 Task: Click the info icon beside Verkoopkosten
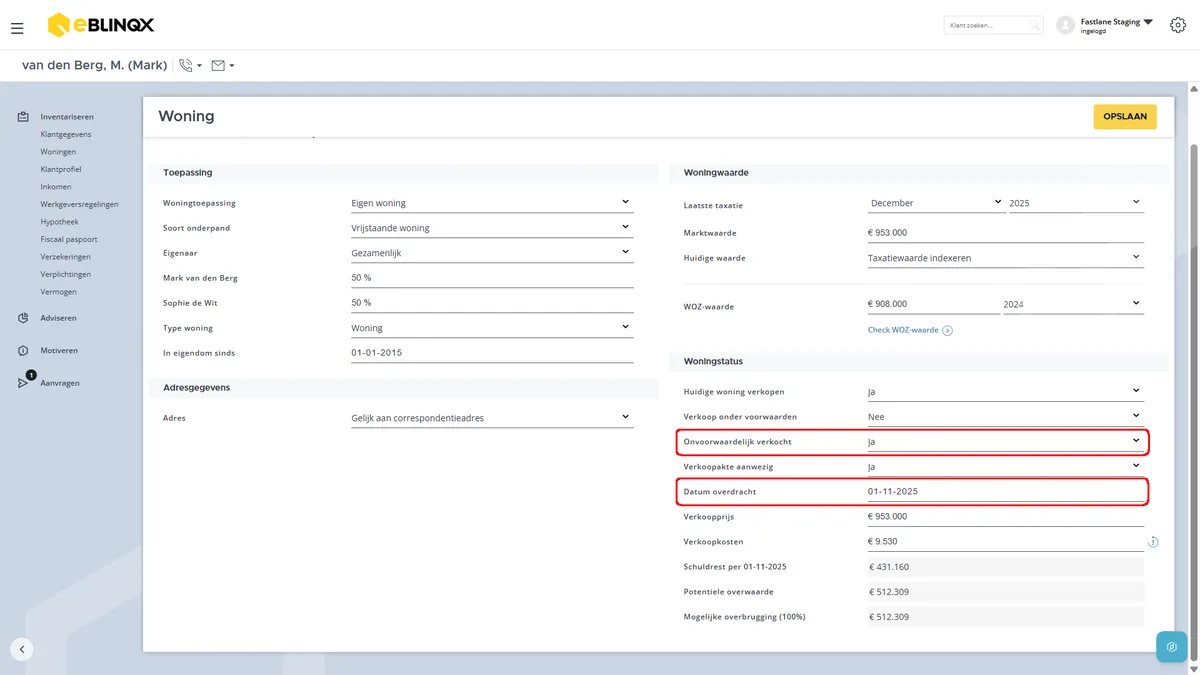point(1153,542)
